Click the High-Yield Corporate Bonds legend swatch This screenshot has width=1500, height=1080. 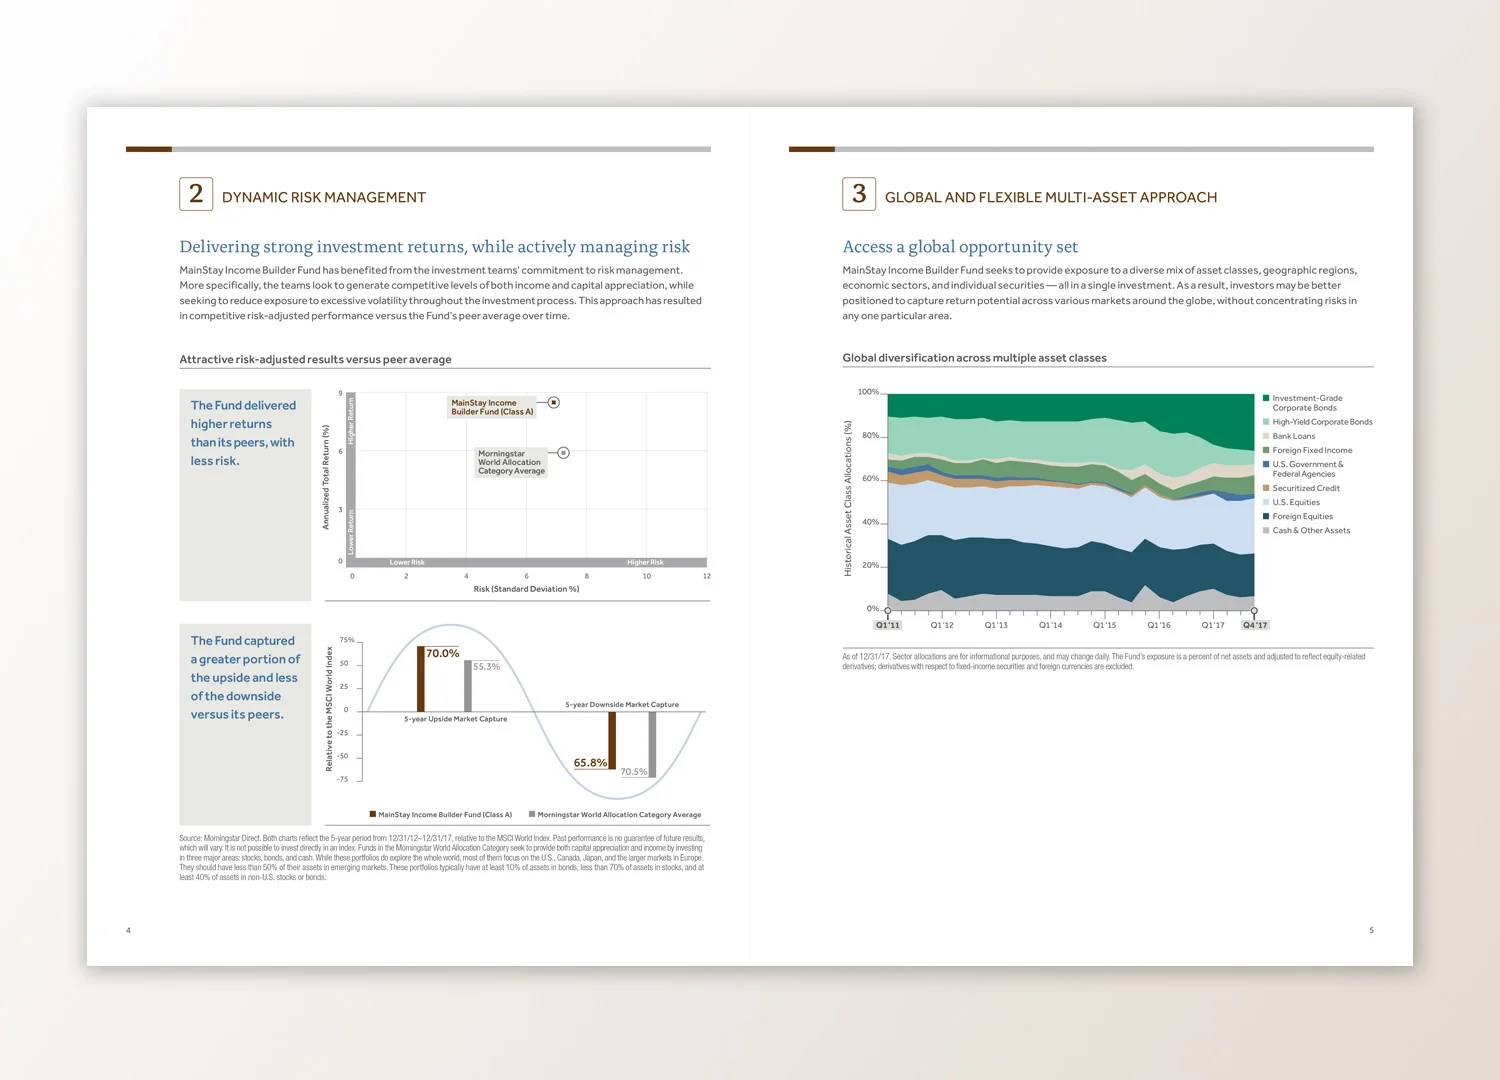(x=1266, y=422)
